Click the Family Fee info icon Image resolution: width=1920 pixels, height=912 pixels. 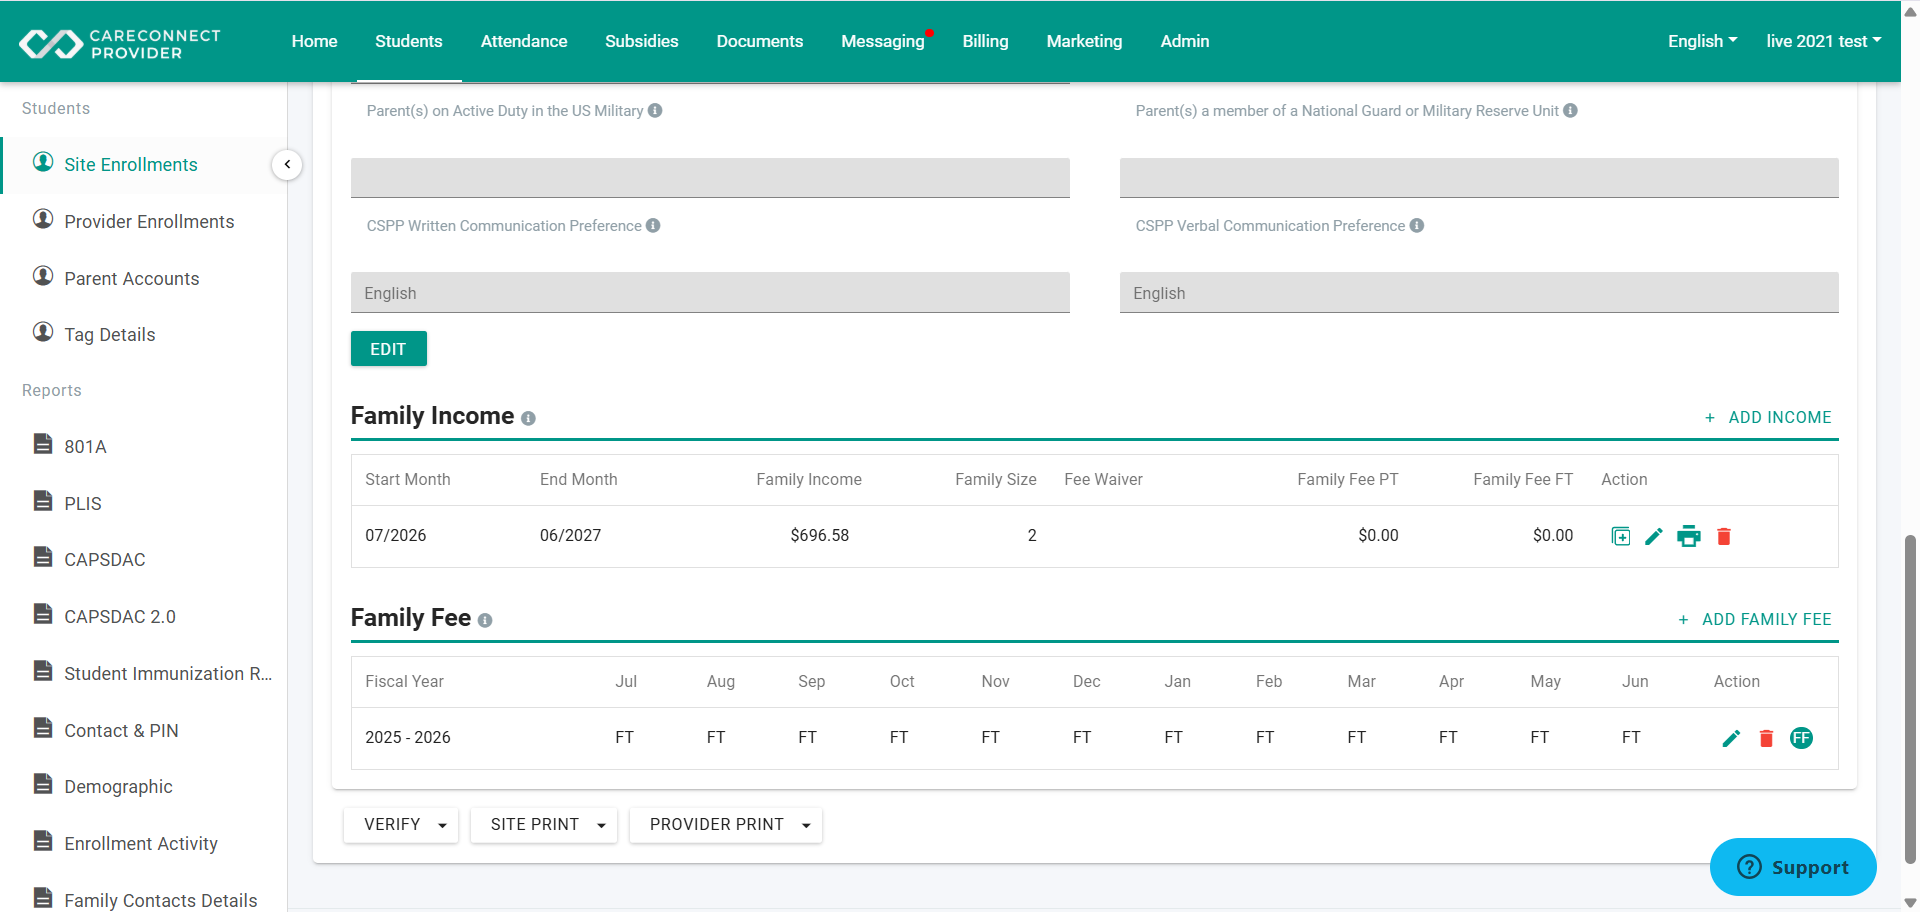click(485, 621)
